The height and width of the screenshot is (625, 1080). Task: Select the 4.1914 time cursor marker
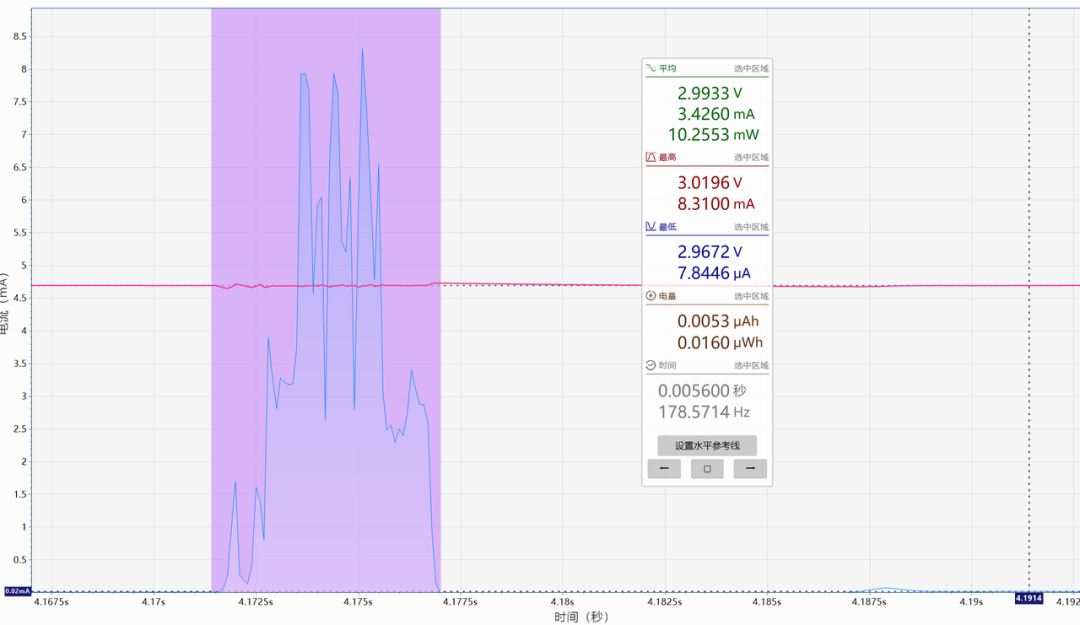[1028, 597]
